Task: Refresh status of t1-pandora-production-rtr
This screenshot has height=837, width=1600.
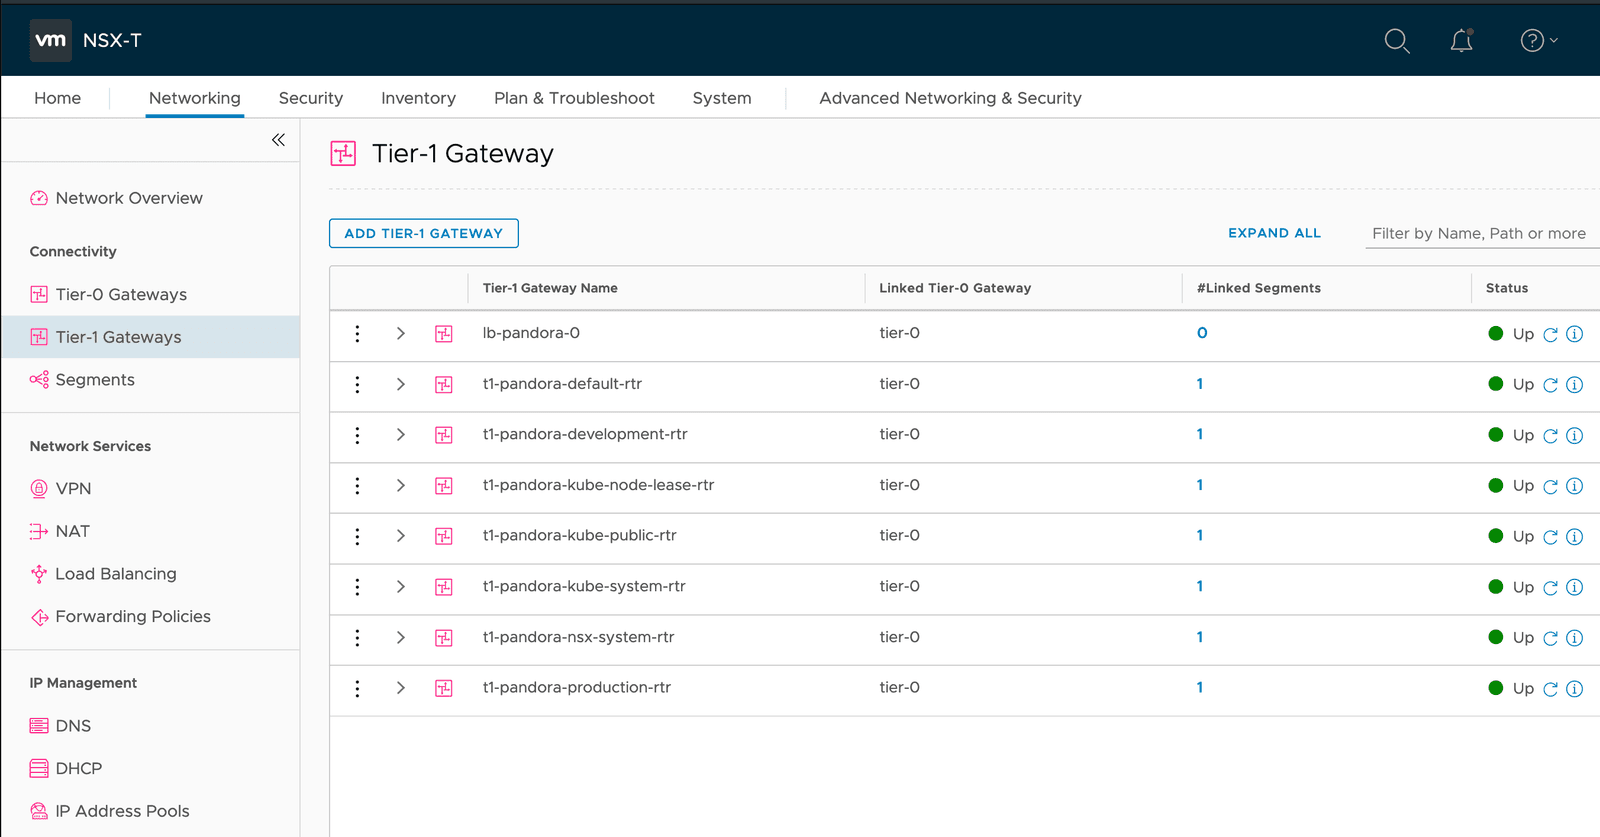Action: click(x=1550, y=689)
